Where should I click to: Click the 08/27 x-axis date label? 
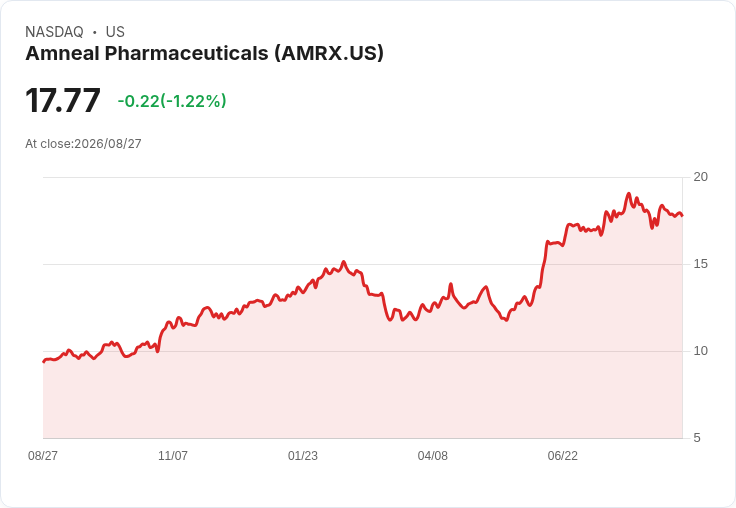point(43,455)
